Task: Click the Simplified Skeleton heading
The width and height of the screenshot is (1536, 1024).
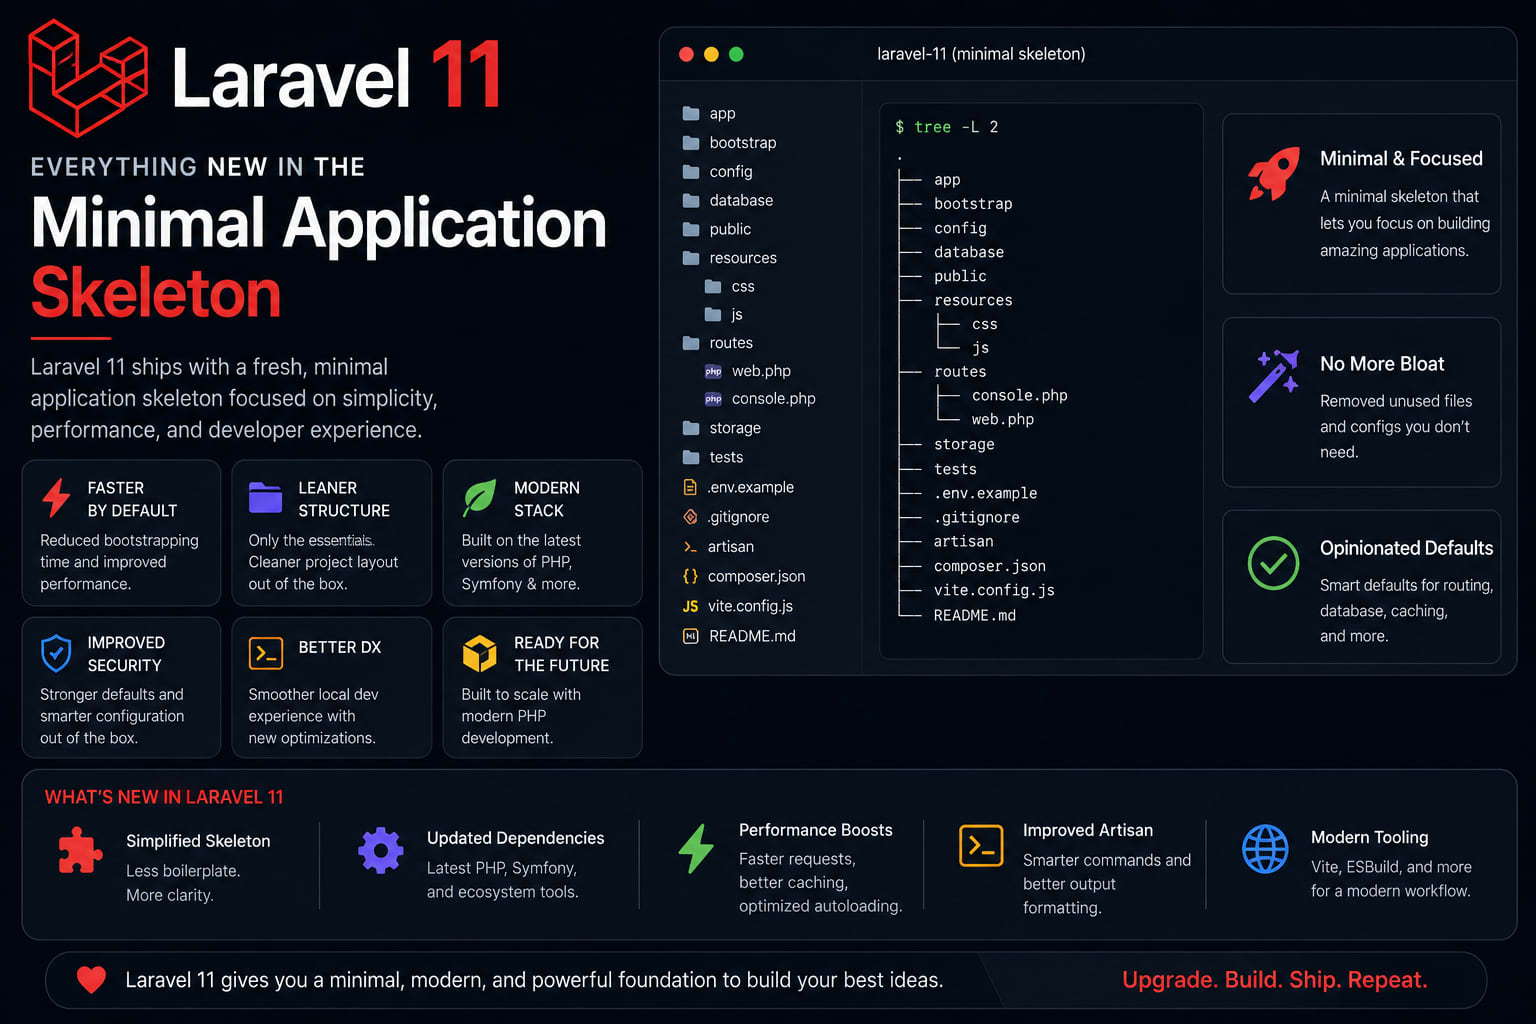Action: [x=198, y=841]
